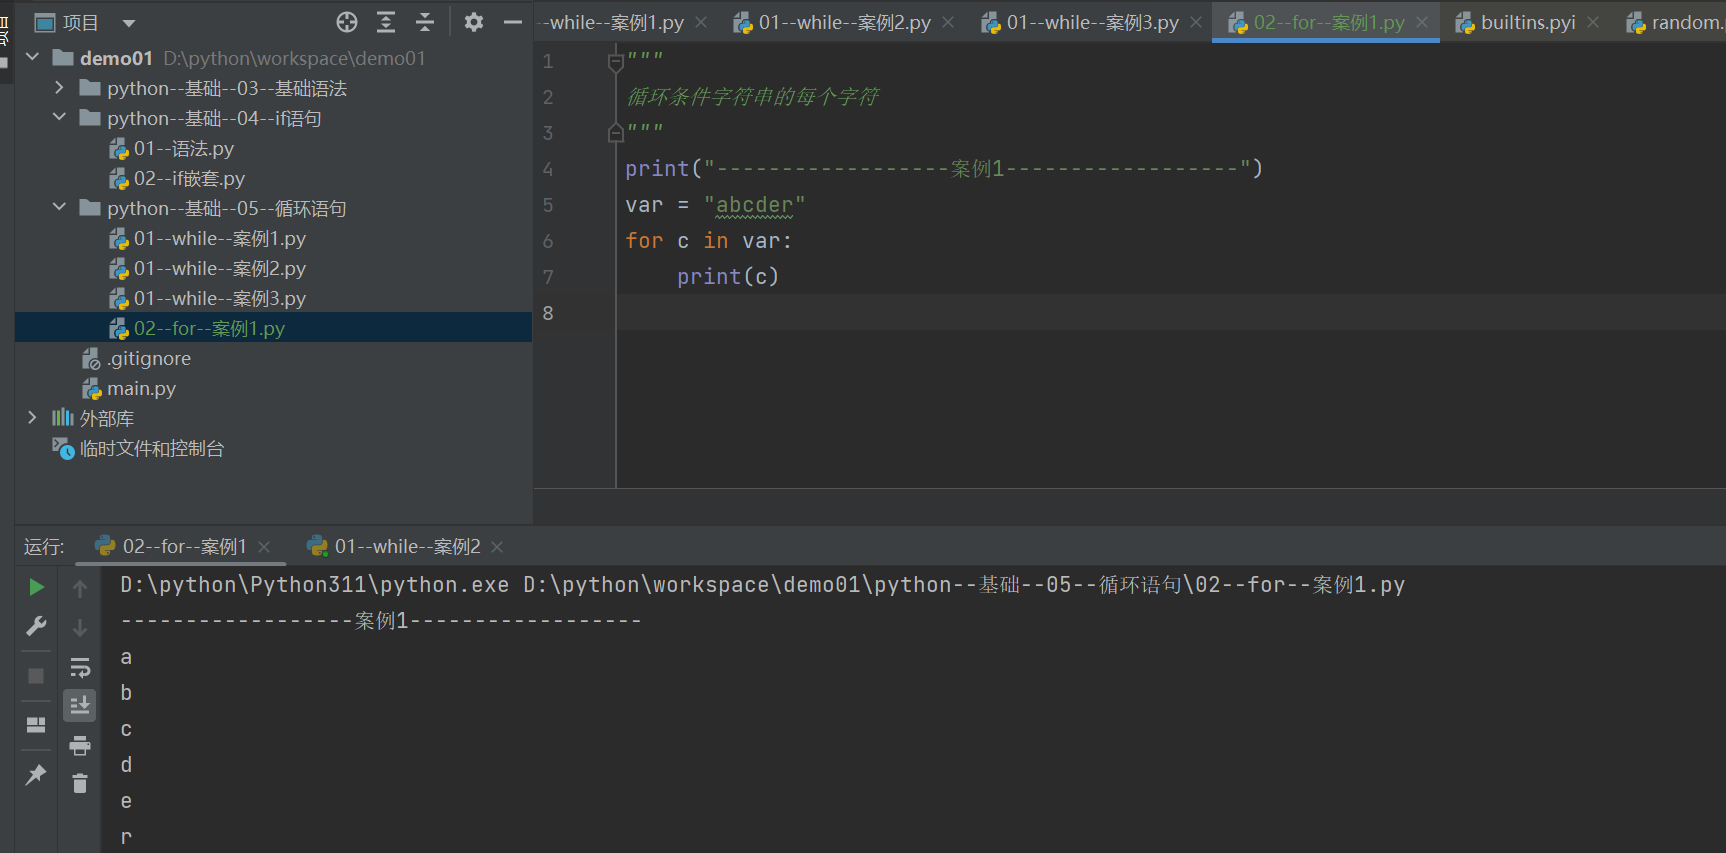Click line number 5 in gutter
The image size is (1726, 853).
548,205
